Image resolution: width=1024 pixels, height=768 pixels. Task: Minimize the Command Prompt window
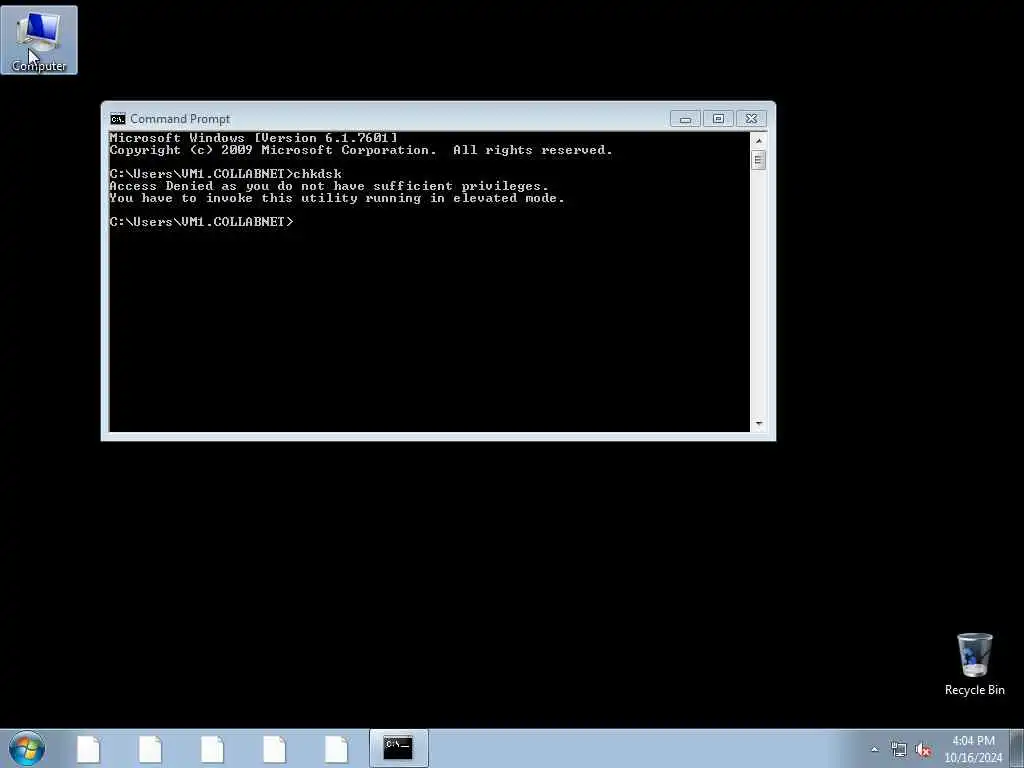(x=685, y=119)
